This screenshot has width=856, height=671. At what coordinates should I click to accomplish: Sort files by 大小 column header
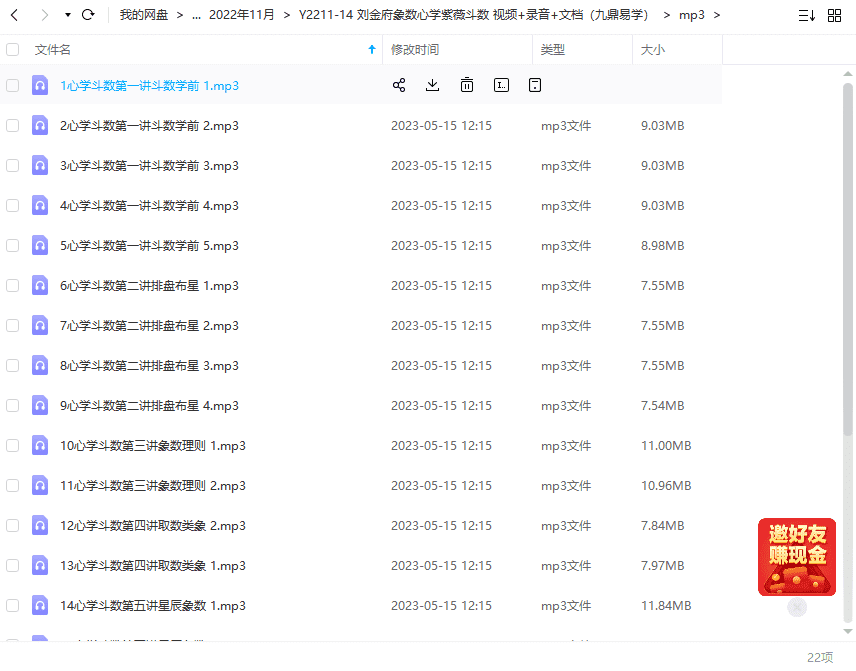(652, 49)
